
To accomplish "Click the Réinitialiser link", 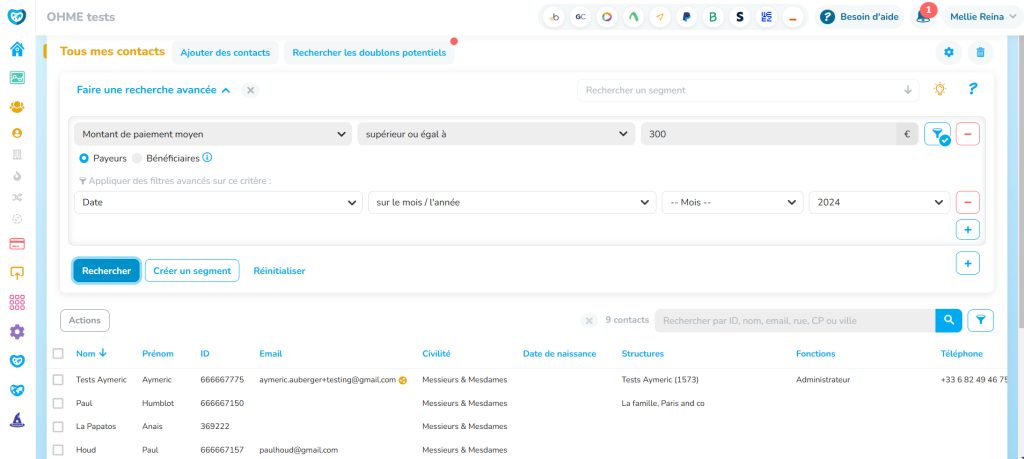I will click(x=279, y=271).
